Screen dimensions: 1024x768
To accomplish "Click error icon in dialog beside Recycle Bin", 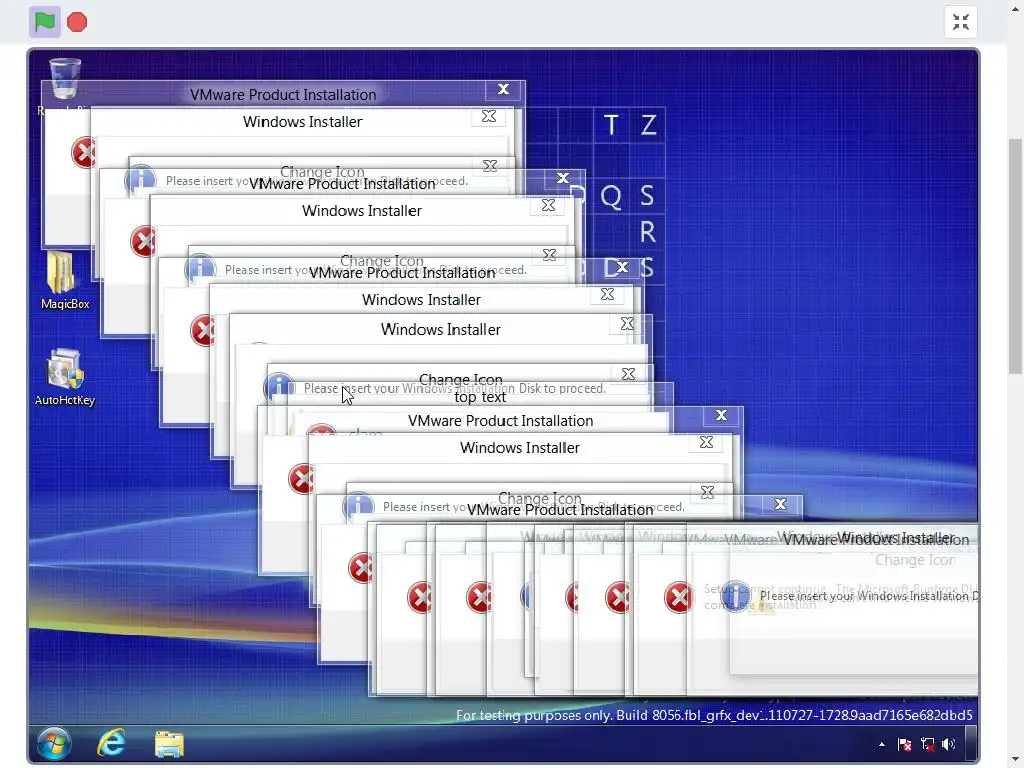I will point(84,152).
